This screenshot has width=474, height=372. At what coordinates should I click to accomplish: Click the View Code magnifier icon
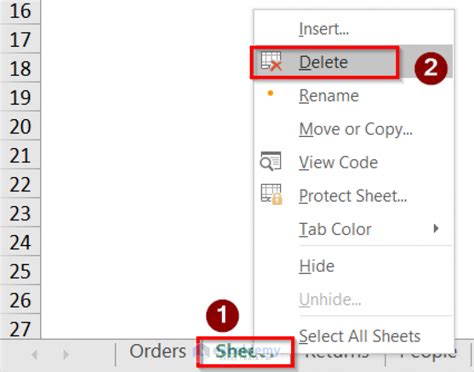[271, 161]
